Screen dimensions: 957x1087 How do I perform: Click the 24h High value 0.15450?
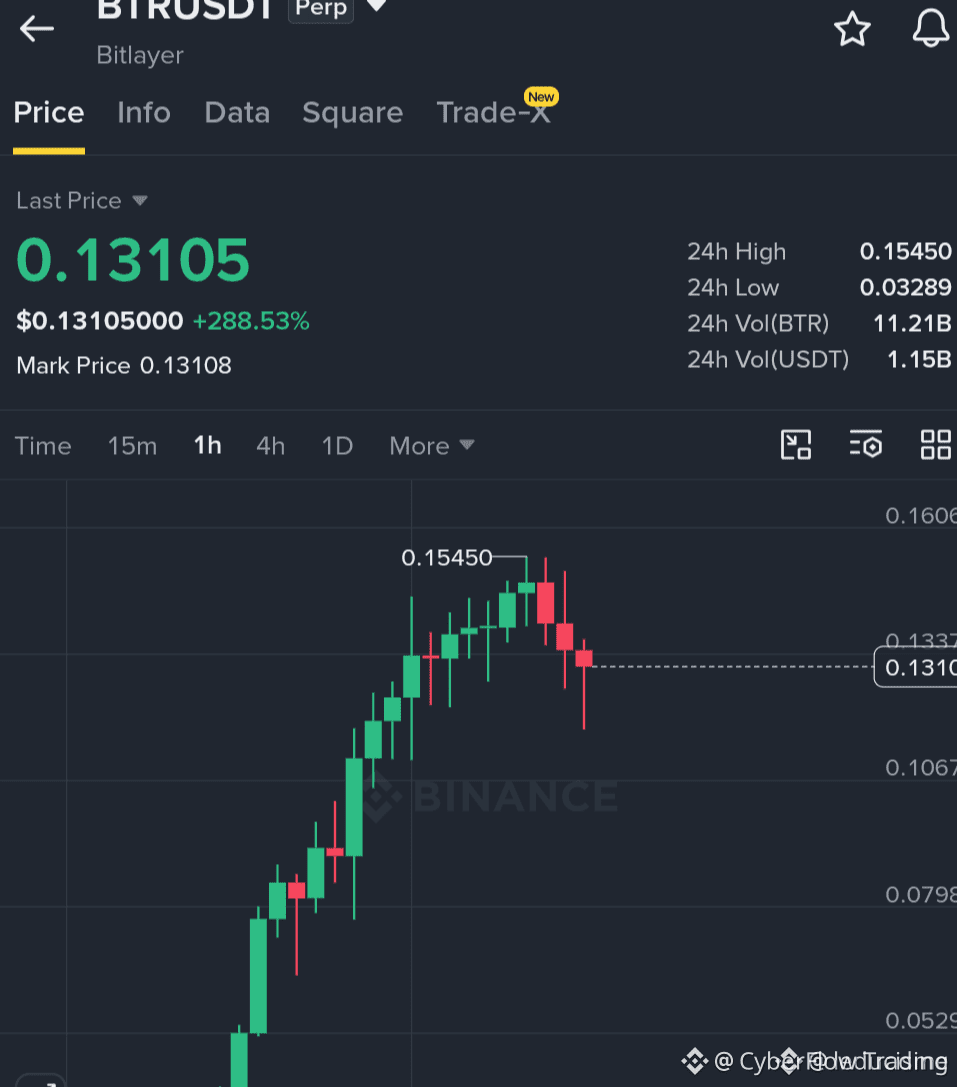click(905, 251)
